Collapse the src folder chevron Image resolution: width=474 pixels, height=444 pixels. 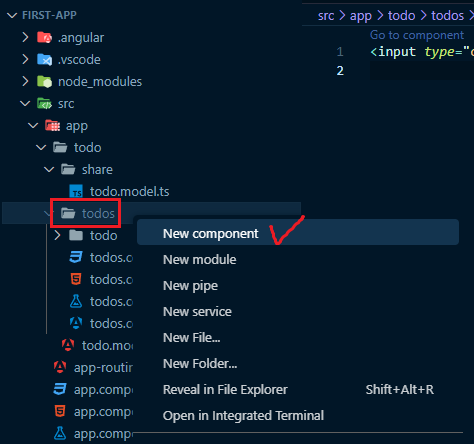tap(25, 103)
